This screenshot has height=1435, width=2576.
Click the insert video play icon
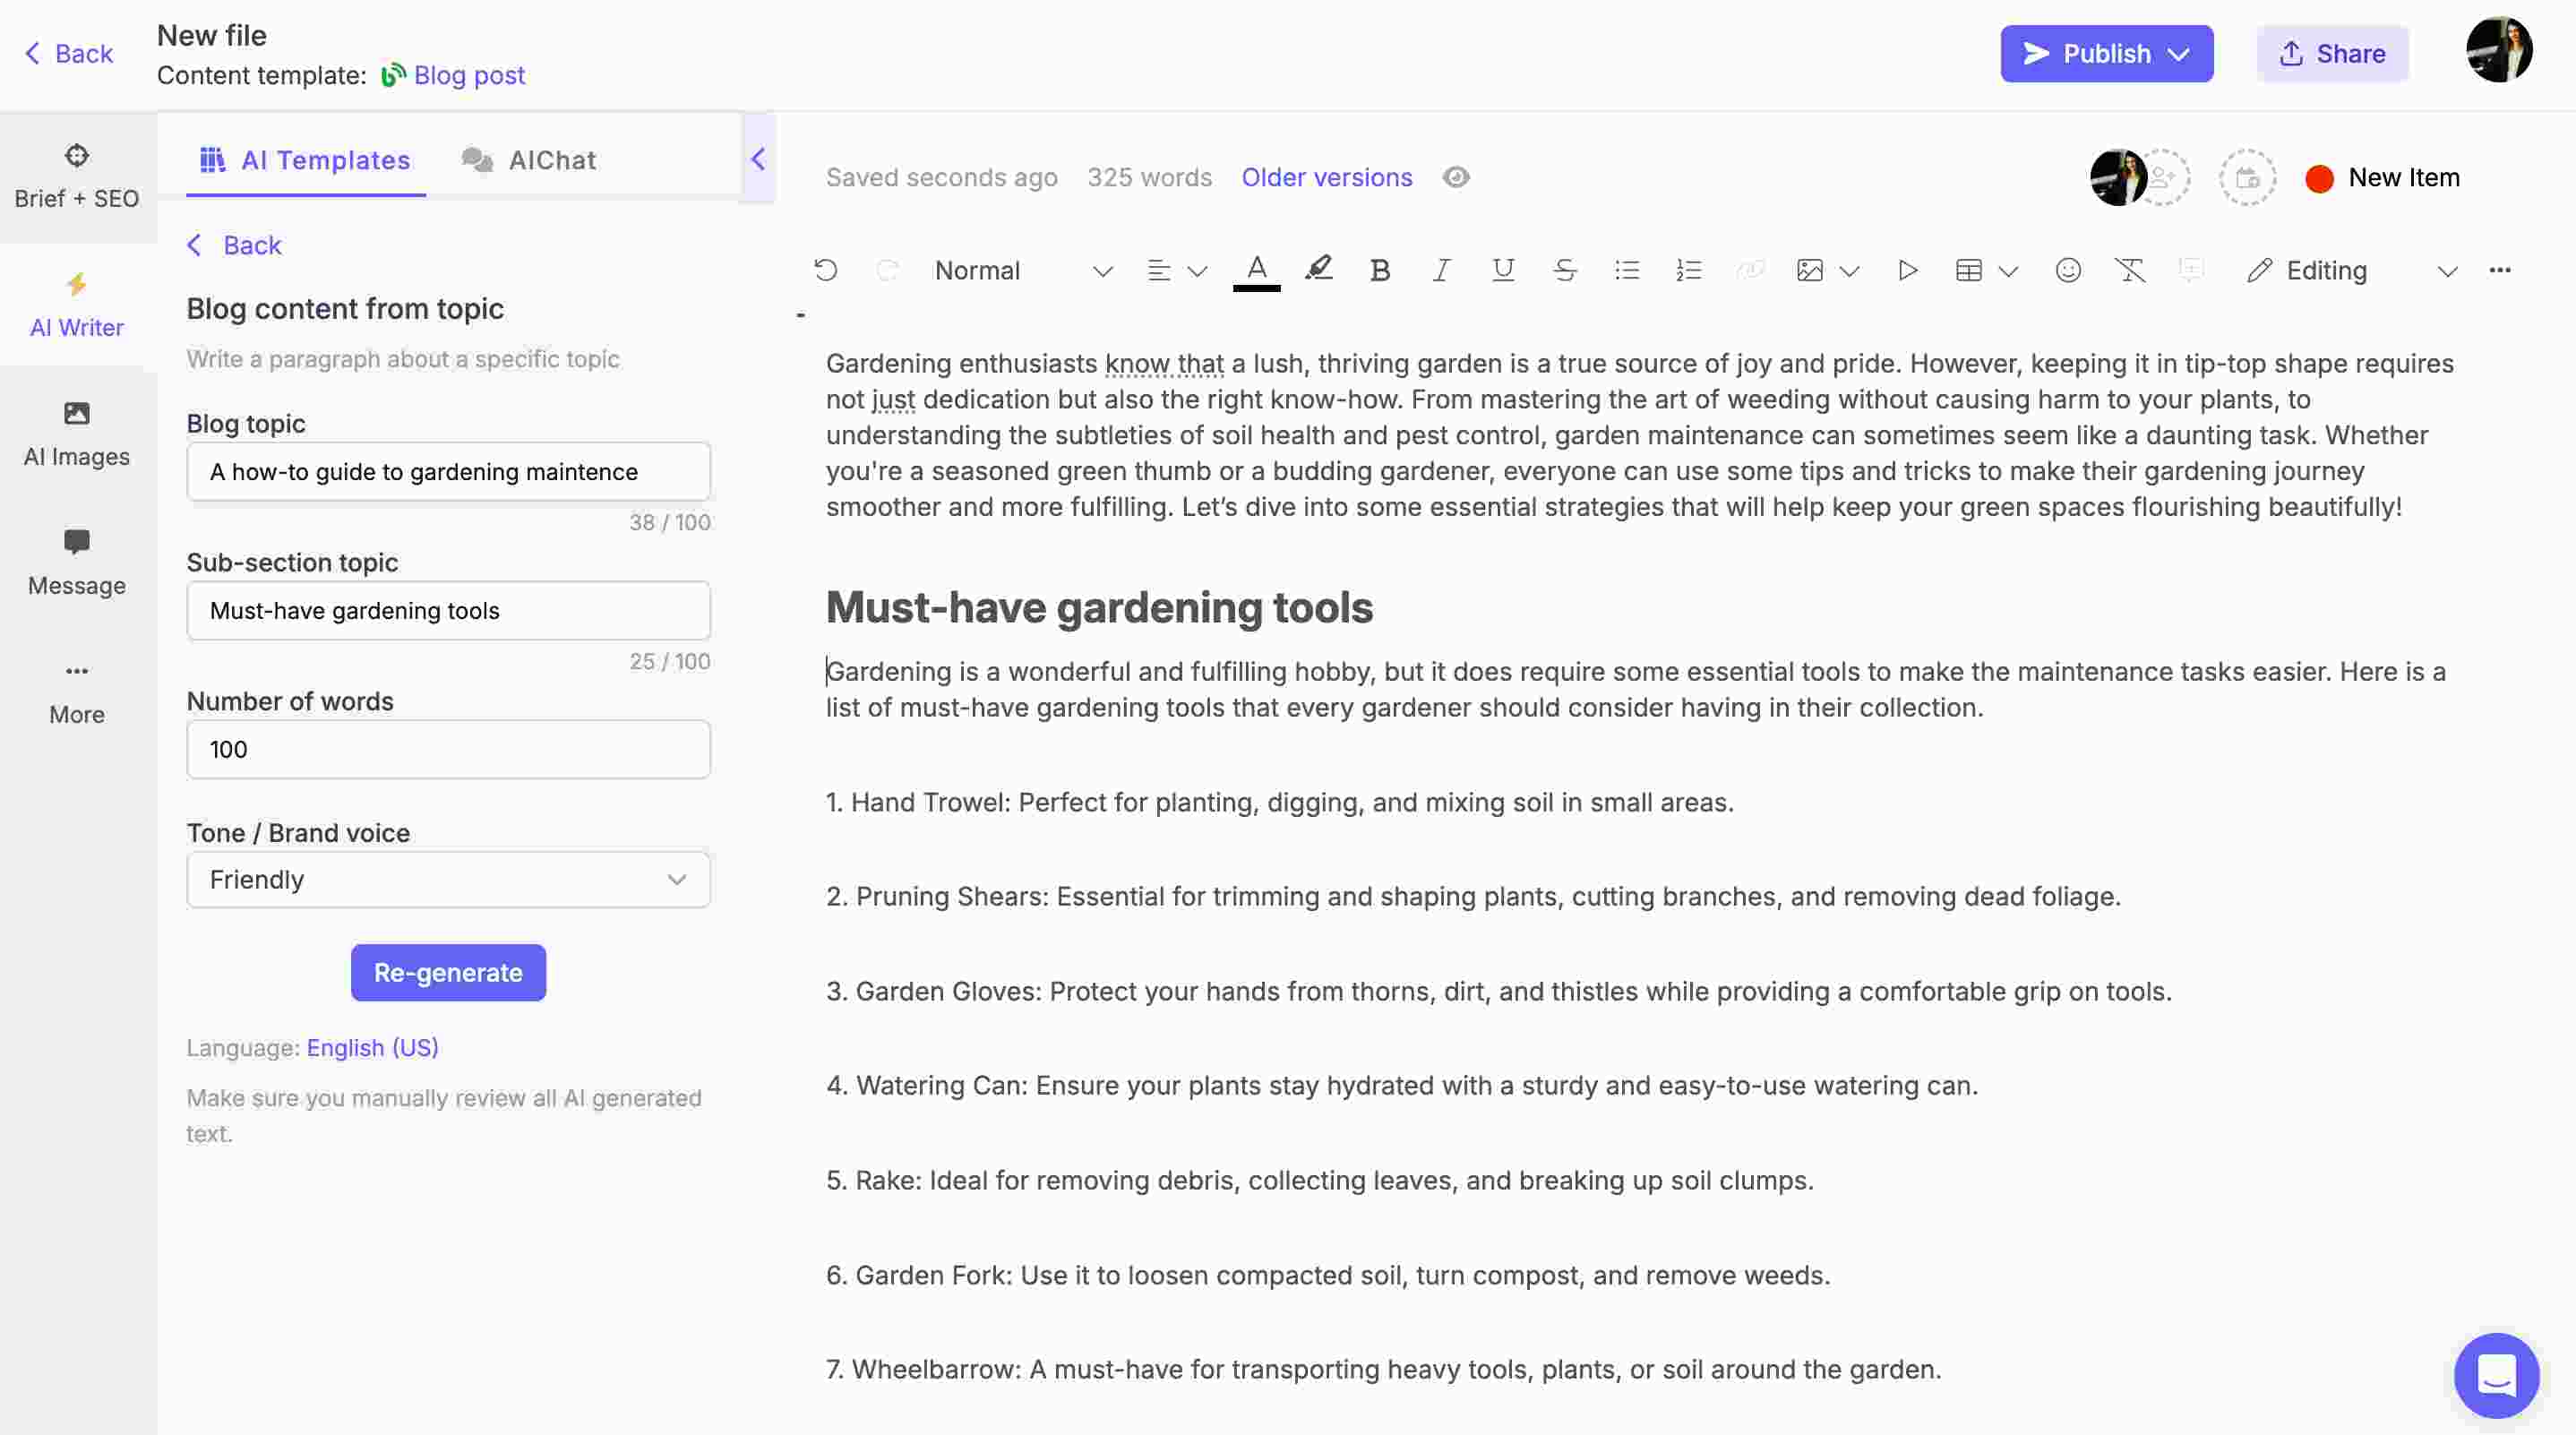click(1907, 270)
